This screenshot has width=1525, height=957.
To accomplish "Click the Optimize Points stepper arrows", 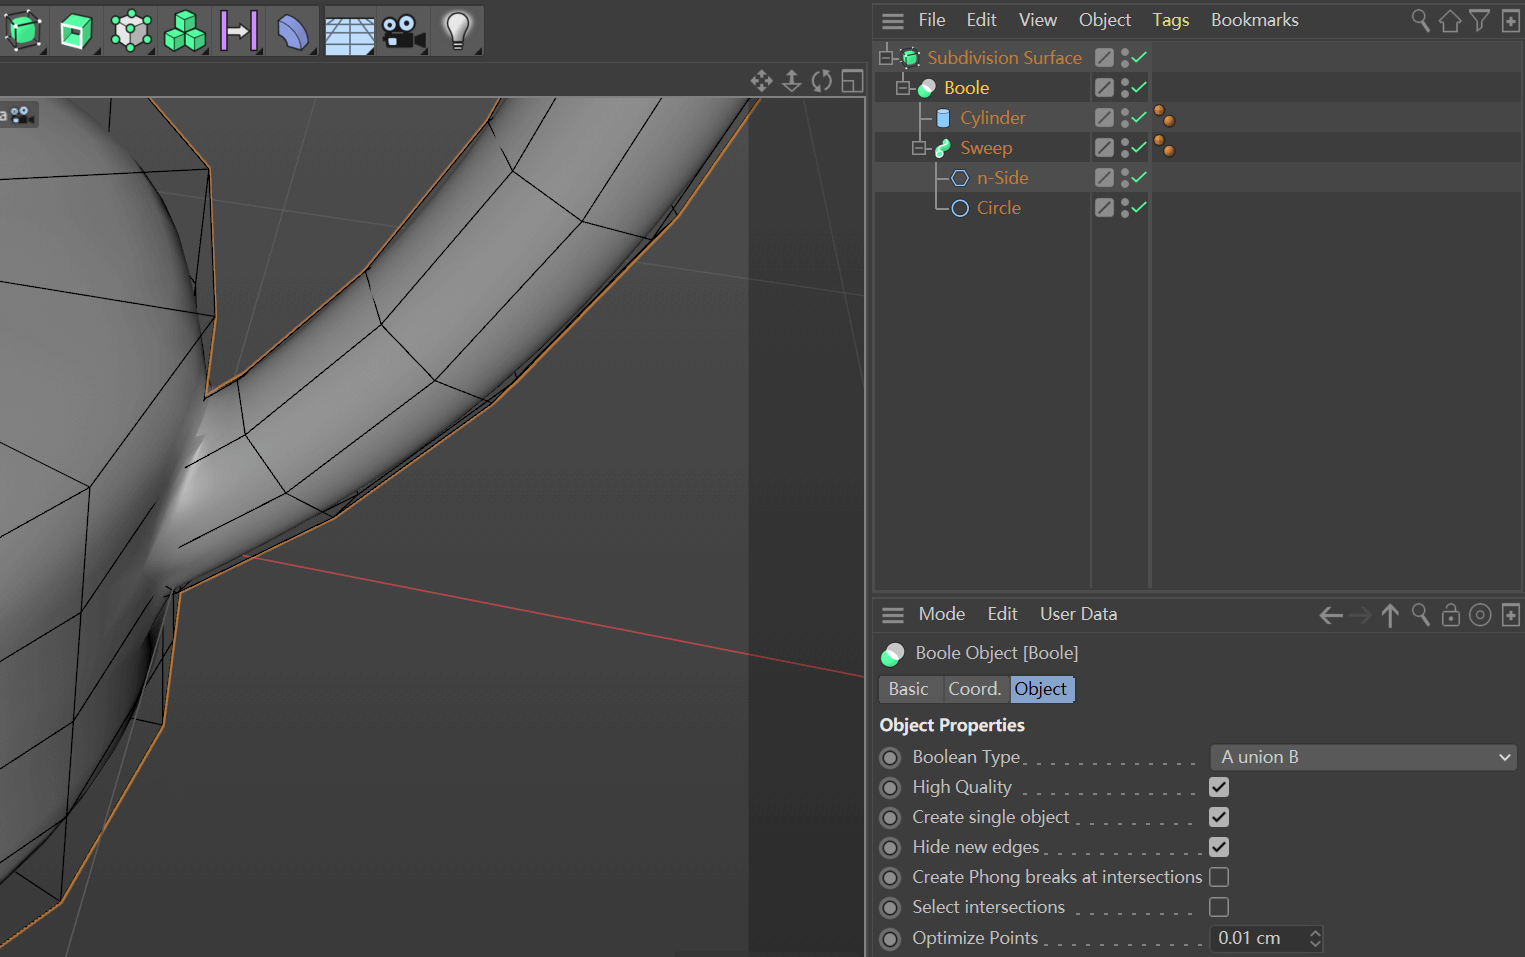I will pos(1315,938).
